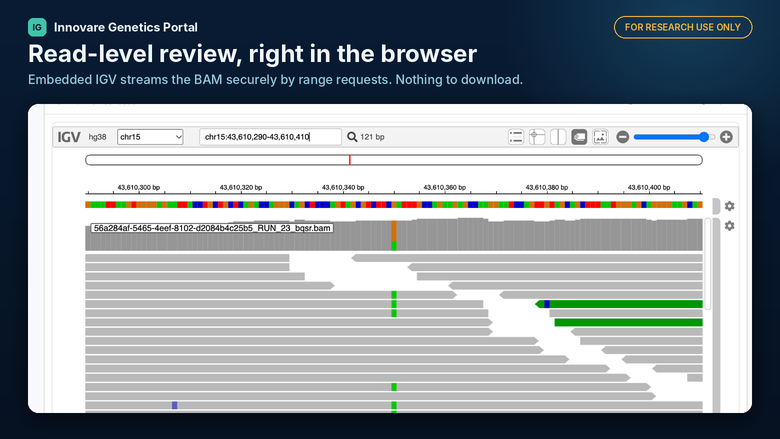Open the IGV track selection list icon

516,137
